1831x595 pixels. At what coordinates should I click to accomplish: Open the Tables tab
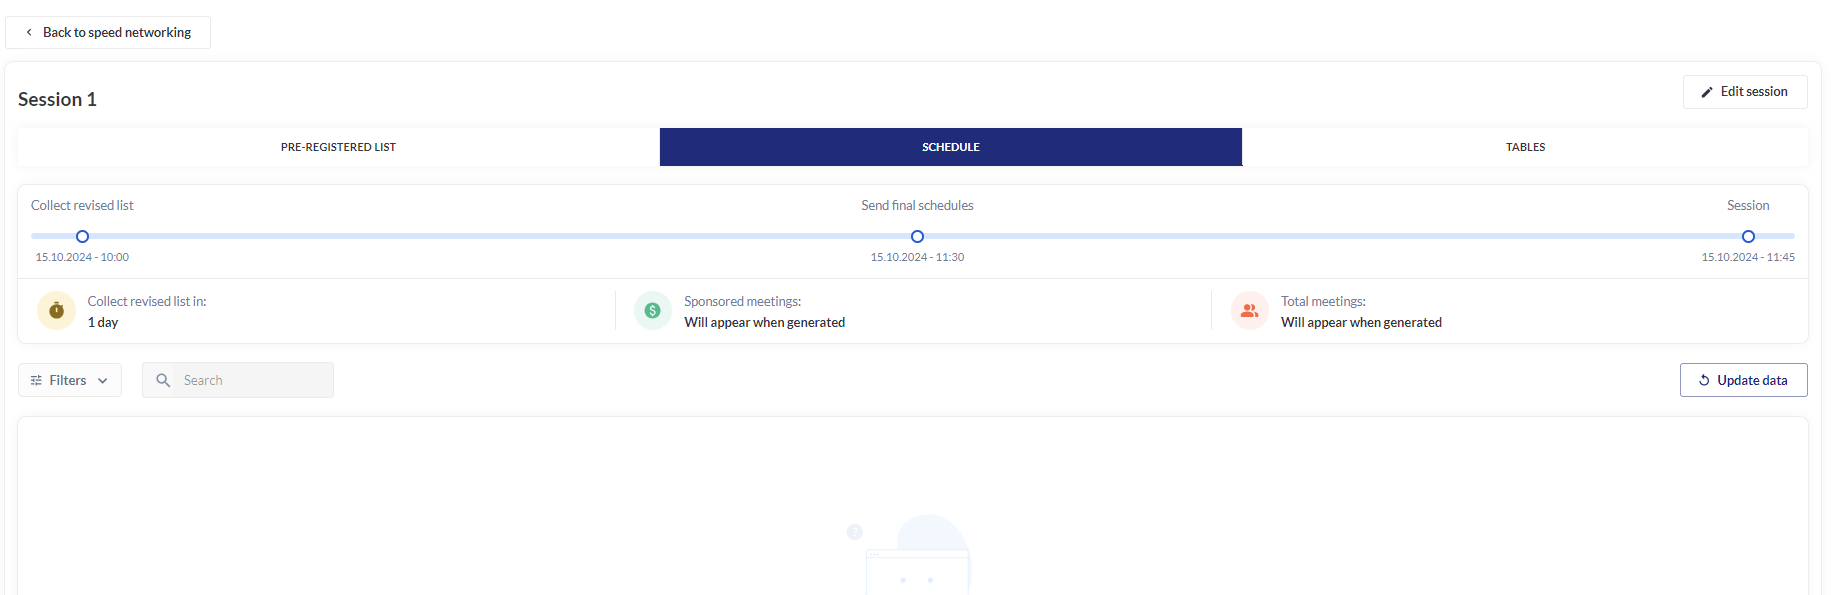pyautogui.click(x=1525, y=147)
